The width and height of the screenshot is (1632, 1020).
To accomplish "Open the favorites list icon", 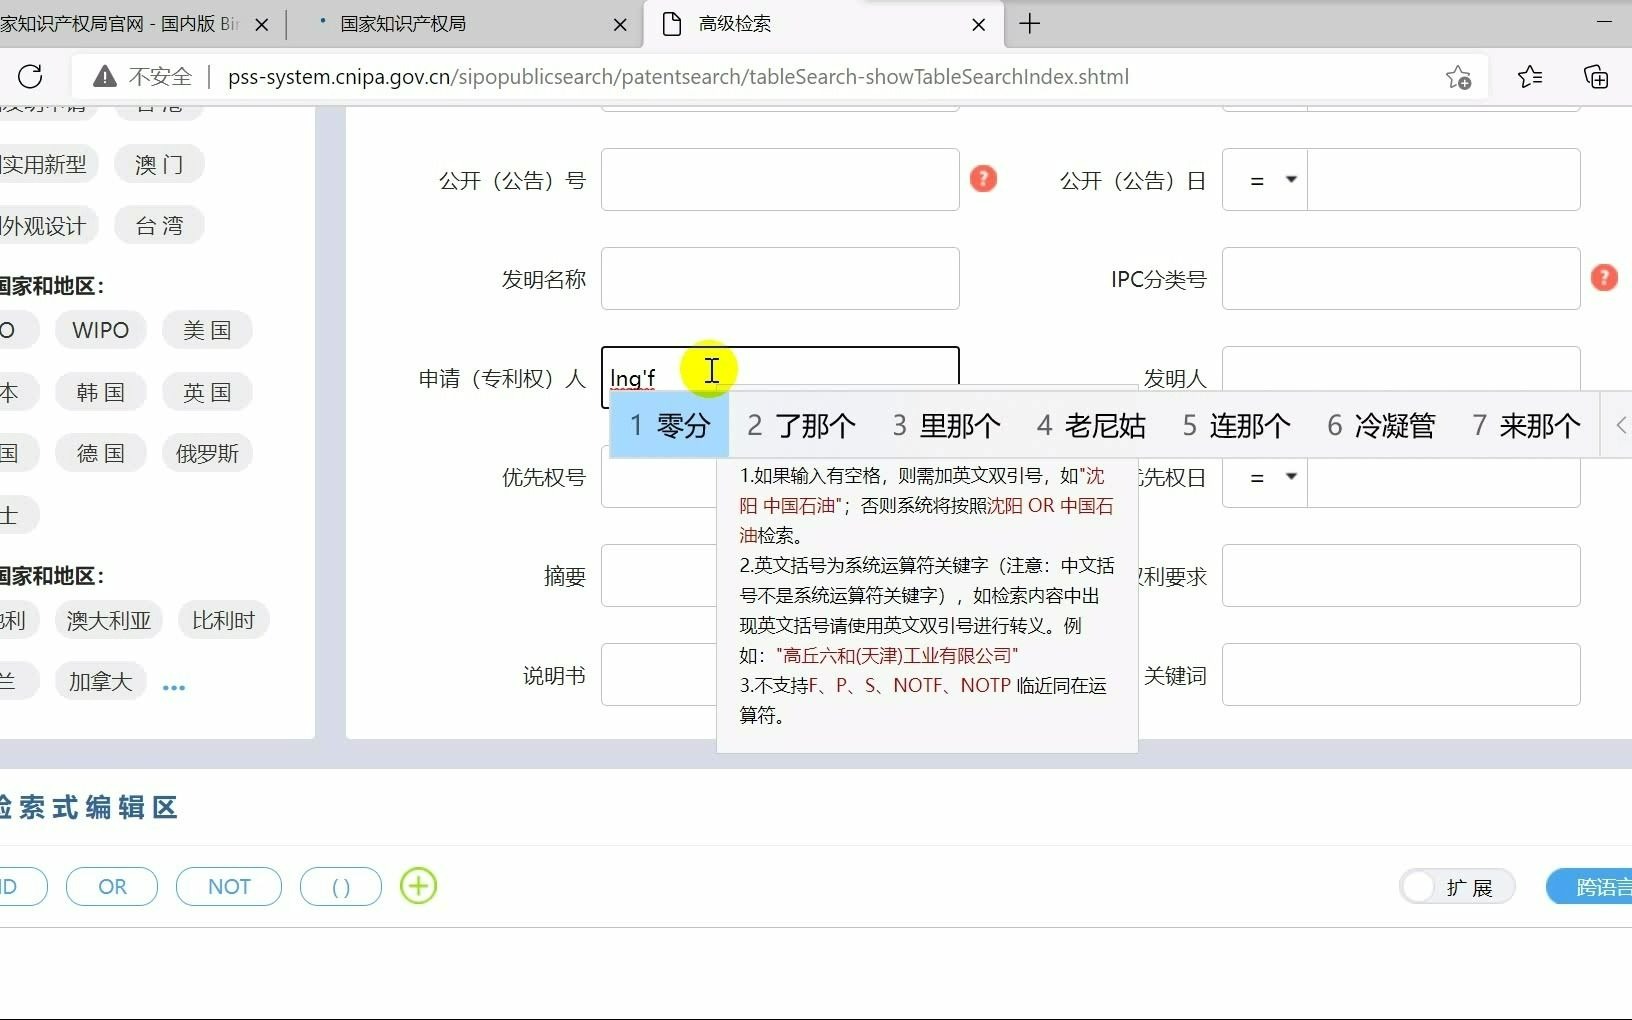I will point(1529,77).
